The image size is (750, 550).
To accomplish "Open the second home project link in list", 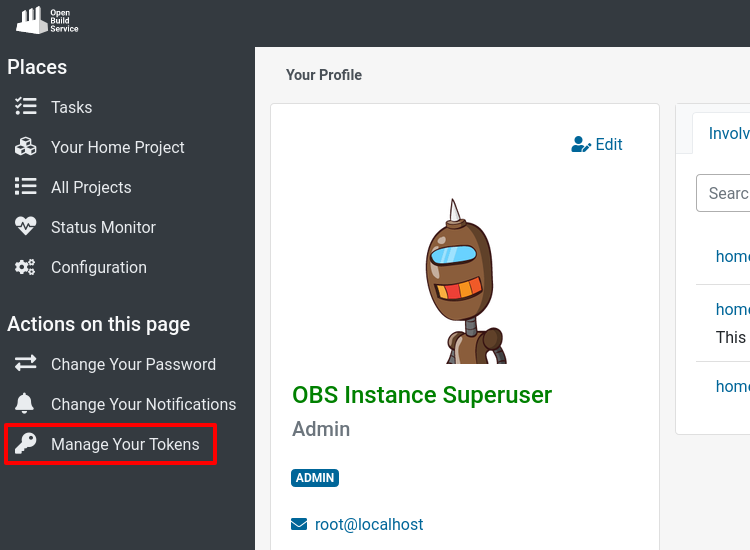I will [732, 309].
